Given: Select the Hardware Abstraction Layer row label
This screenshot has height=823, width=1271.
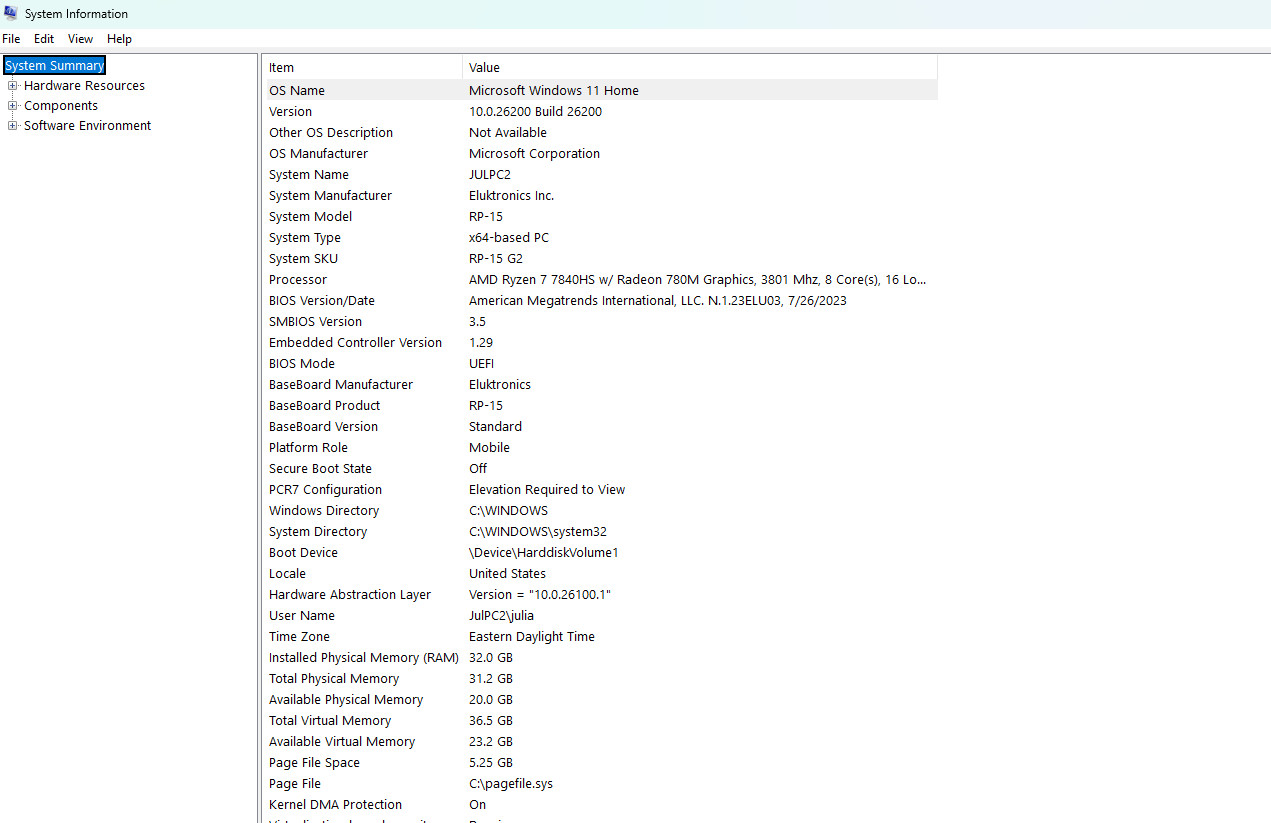Looking at the screenshot, I should pyautogui.click(x=350, y=595).
